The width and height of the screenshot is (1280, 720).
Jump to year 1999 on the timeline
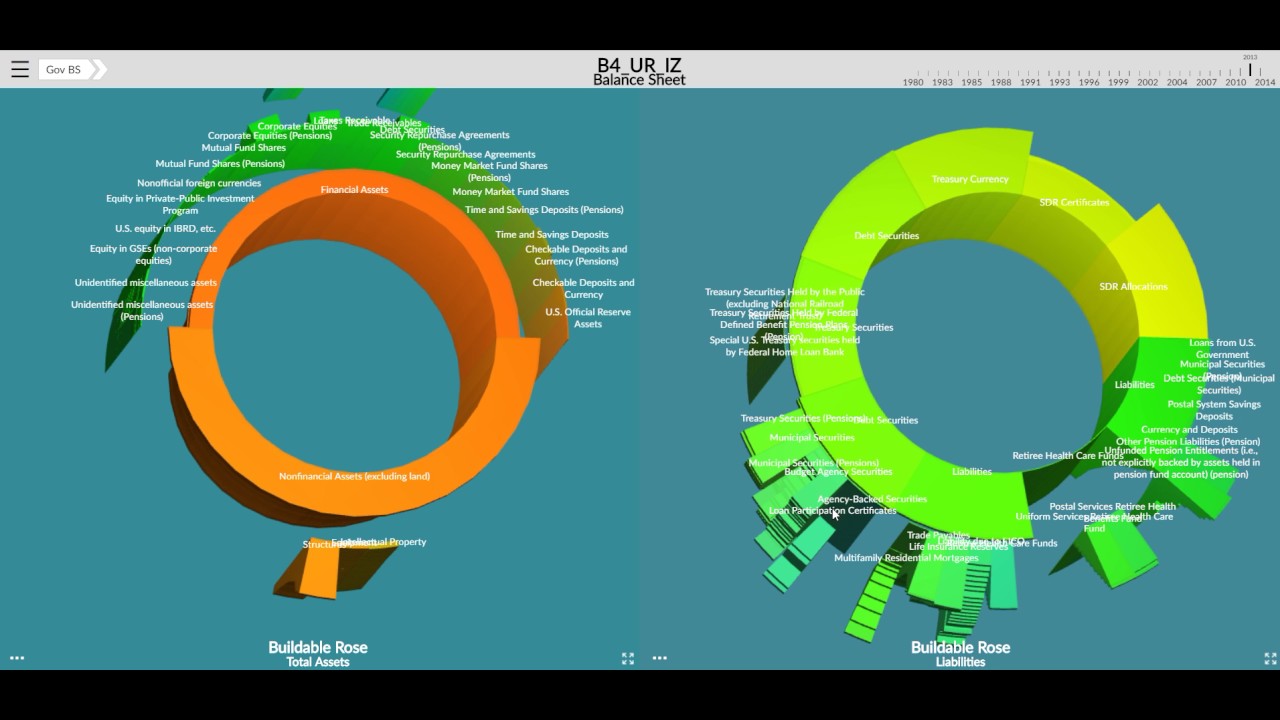(x=1118, y=82)
